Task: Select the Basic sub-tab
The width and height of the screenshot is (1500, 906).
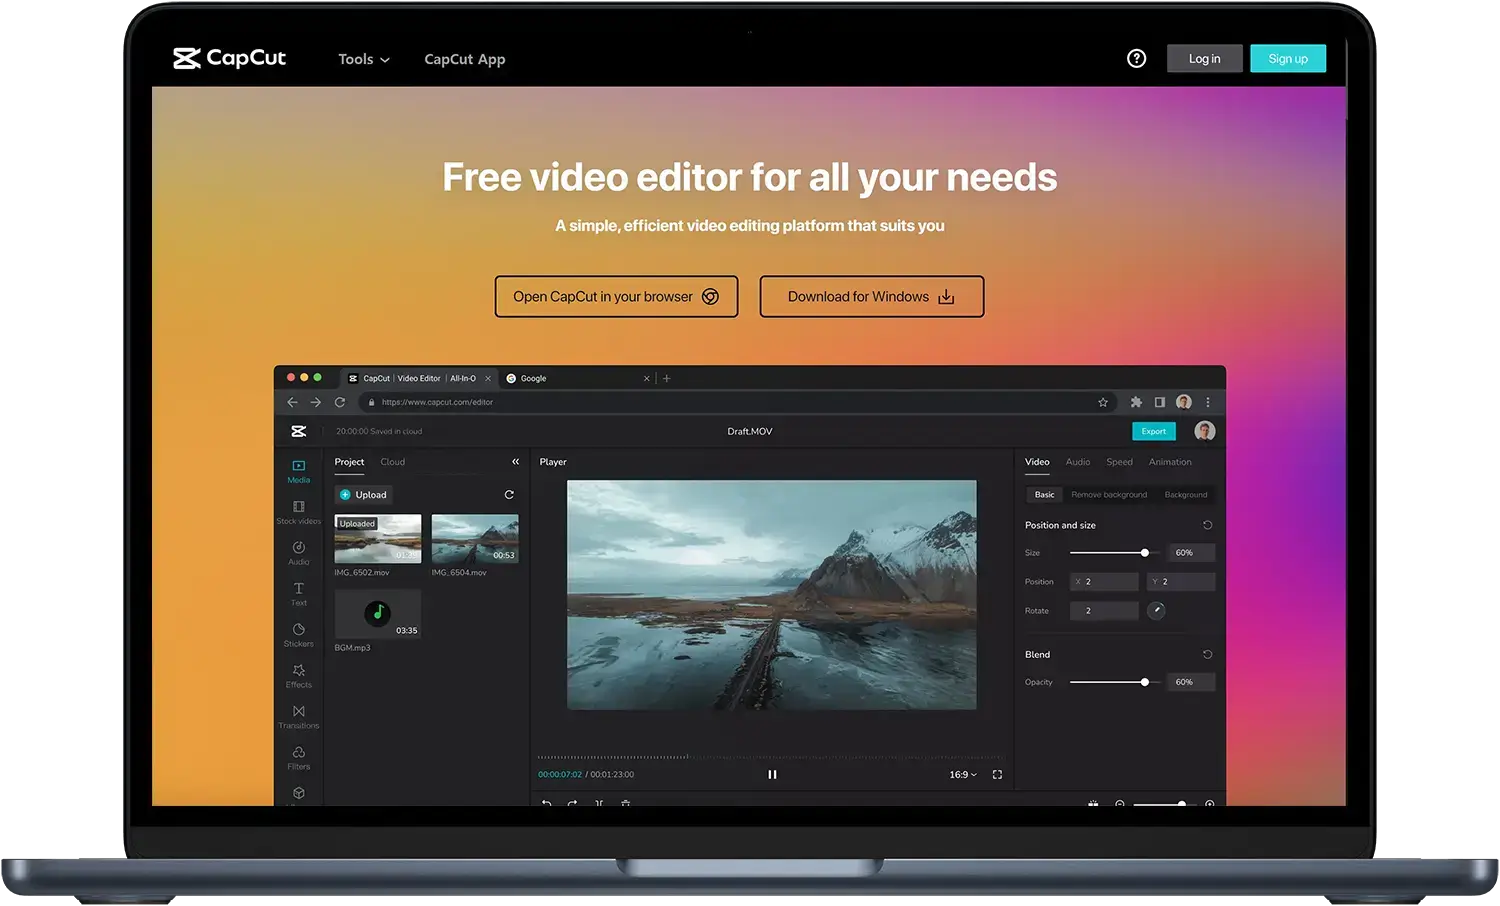Action: [1044, 494]
